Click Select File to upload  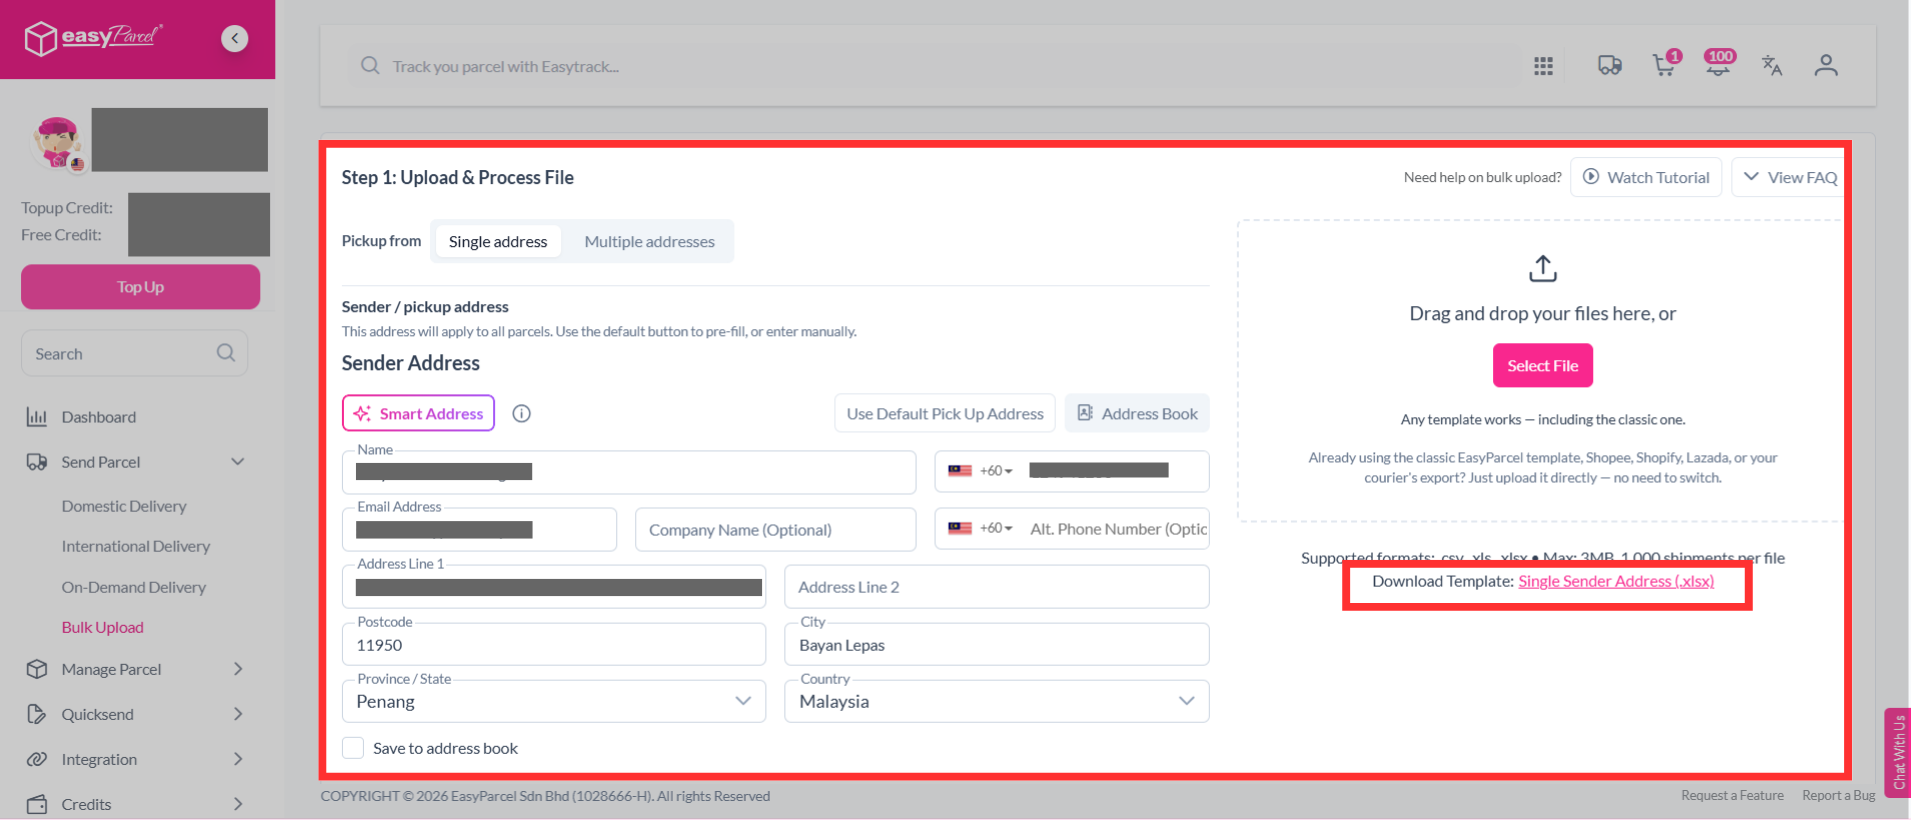pyautogui.click(x=1543, y=365)
